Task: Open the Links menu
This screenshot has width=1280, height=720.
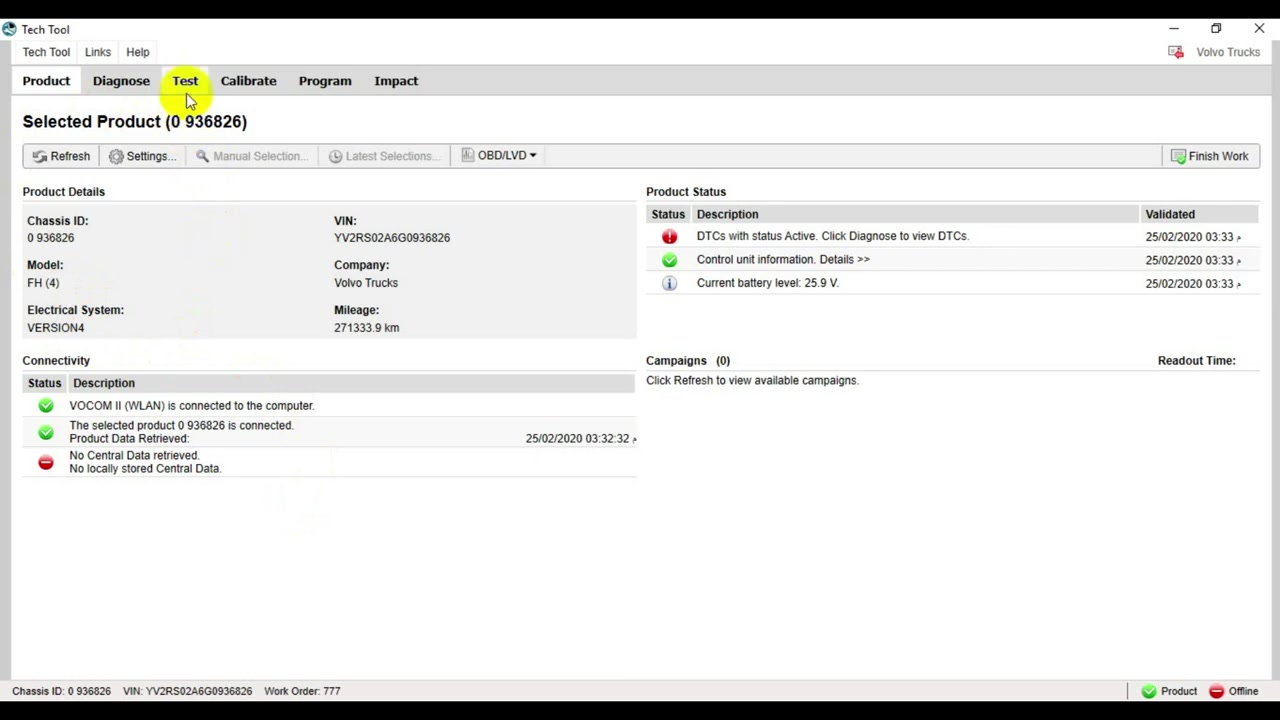Action: (98, 52)
